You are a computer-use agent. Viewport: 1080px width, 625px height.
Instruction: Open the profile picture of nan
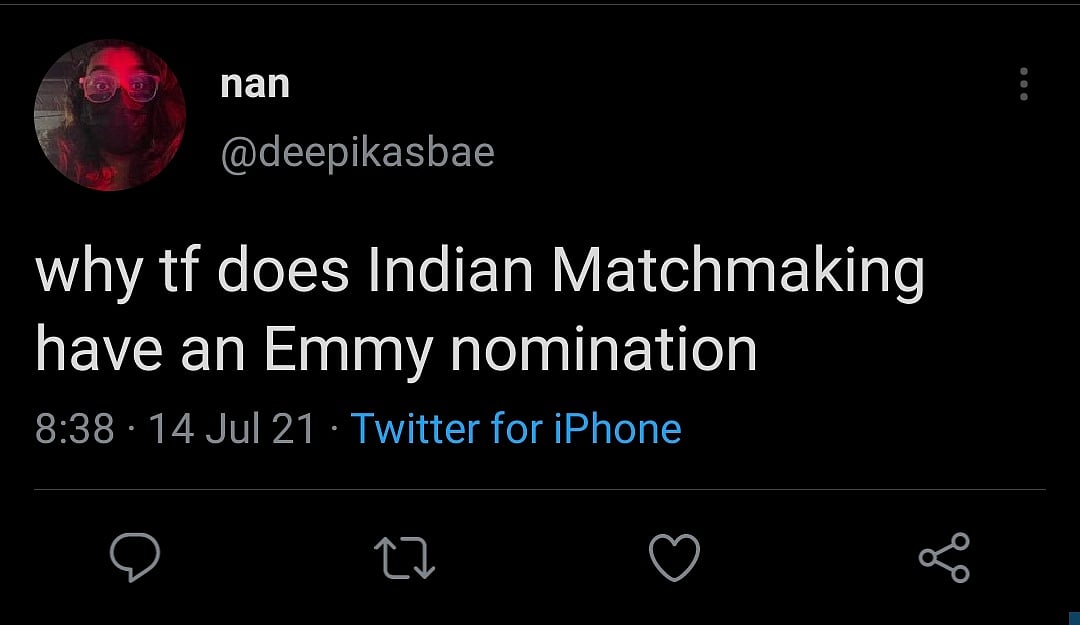pos(110,114)
